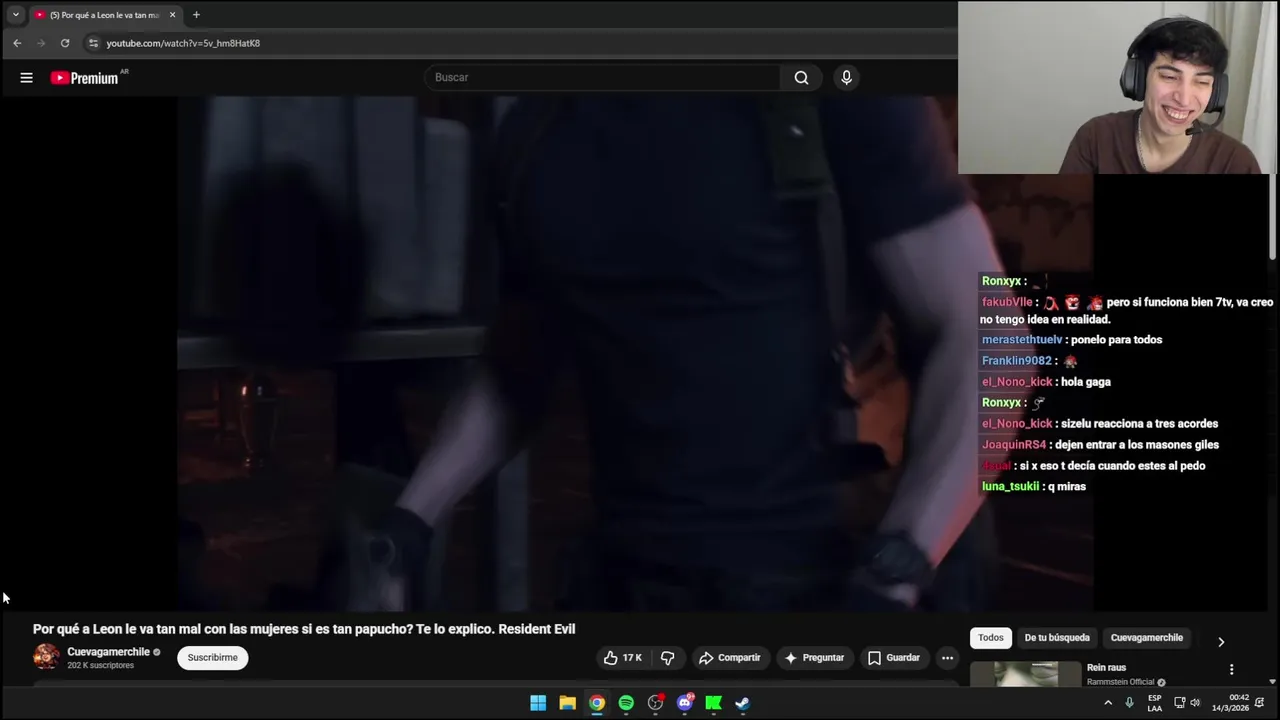The height and width of the screenshot is (720, 1280).
Task: Open Rein raus suggested video thumbnail
Action: pos(1025,675)
